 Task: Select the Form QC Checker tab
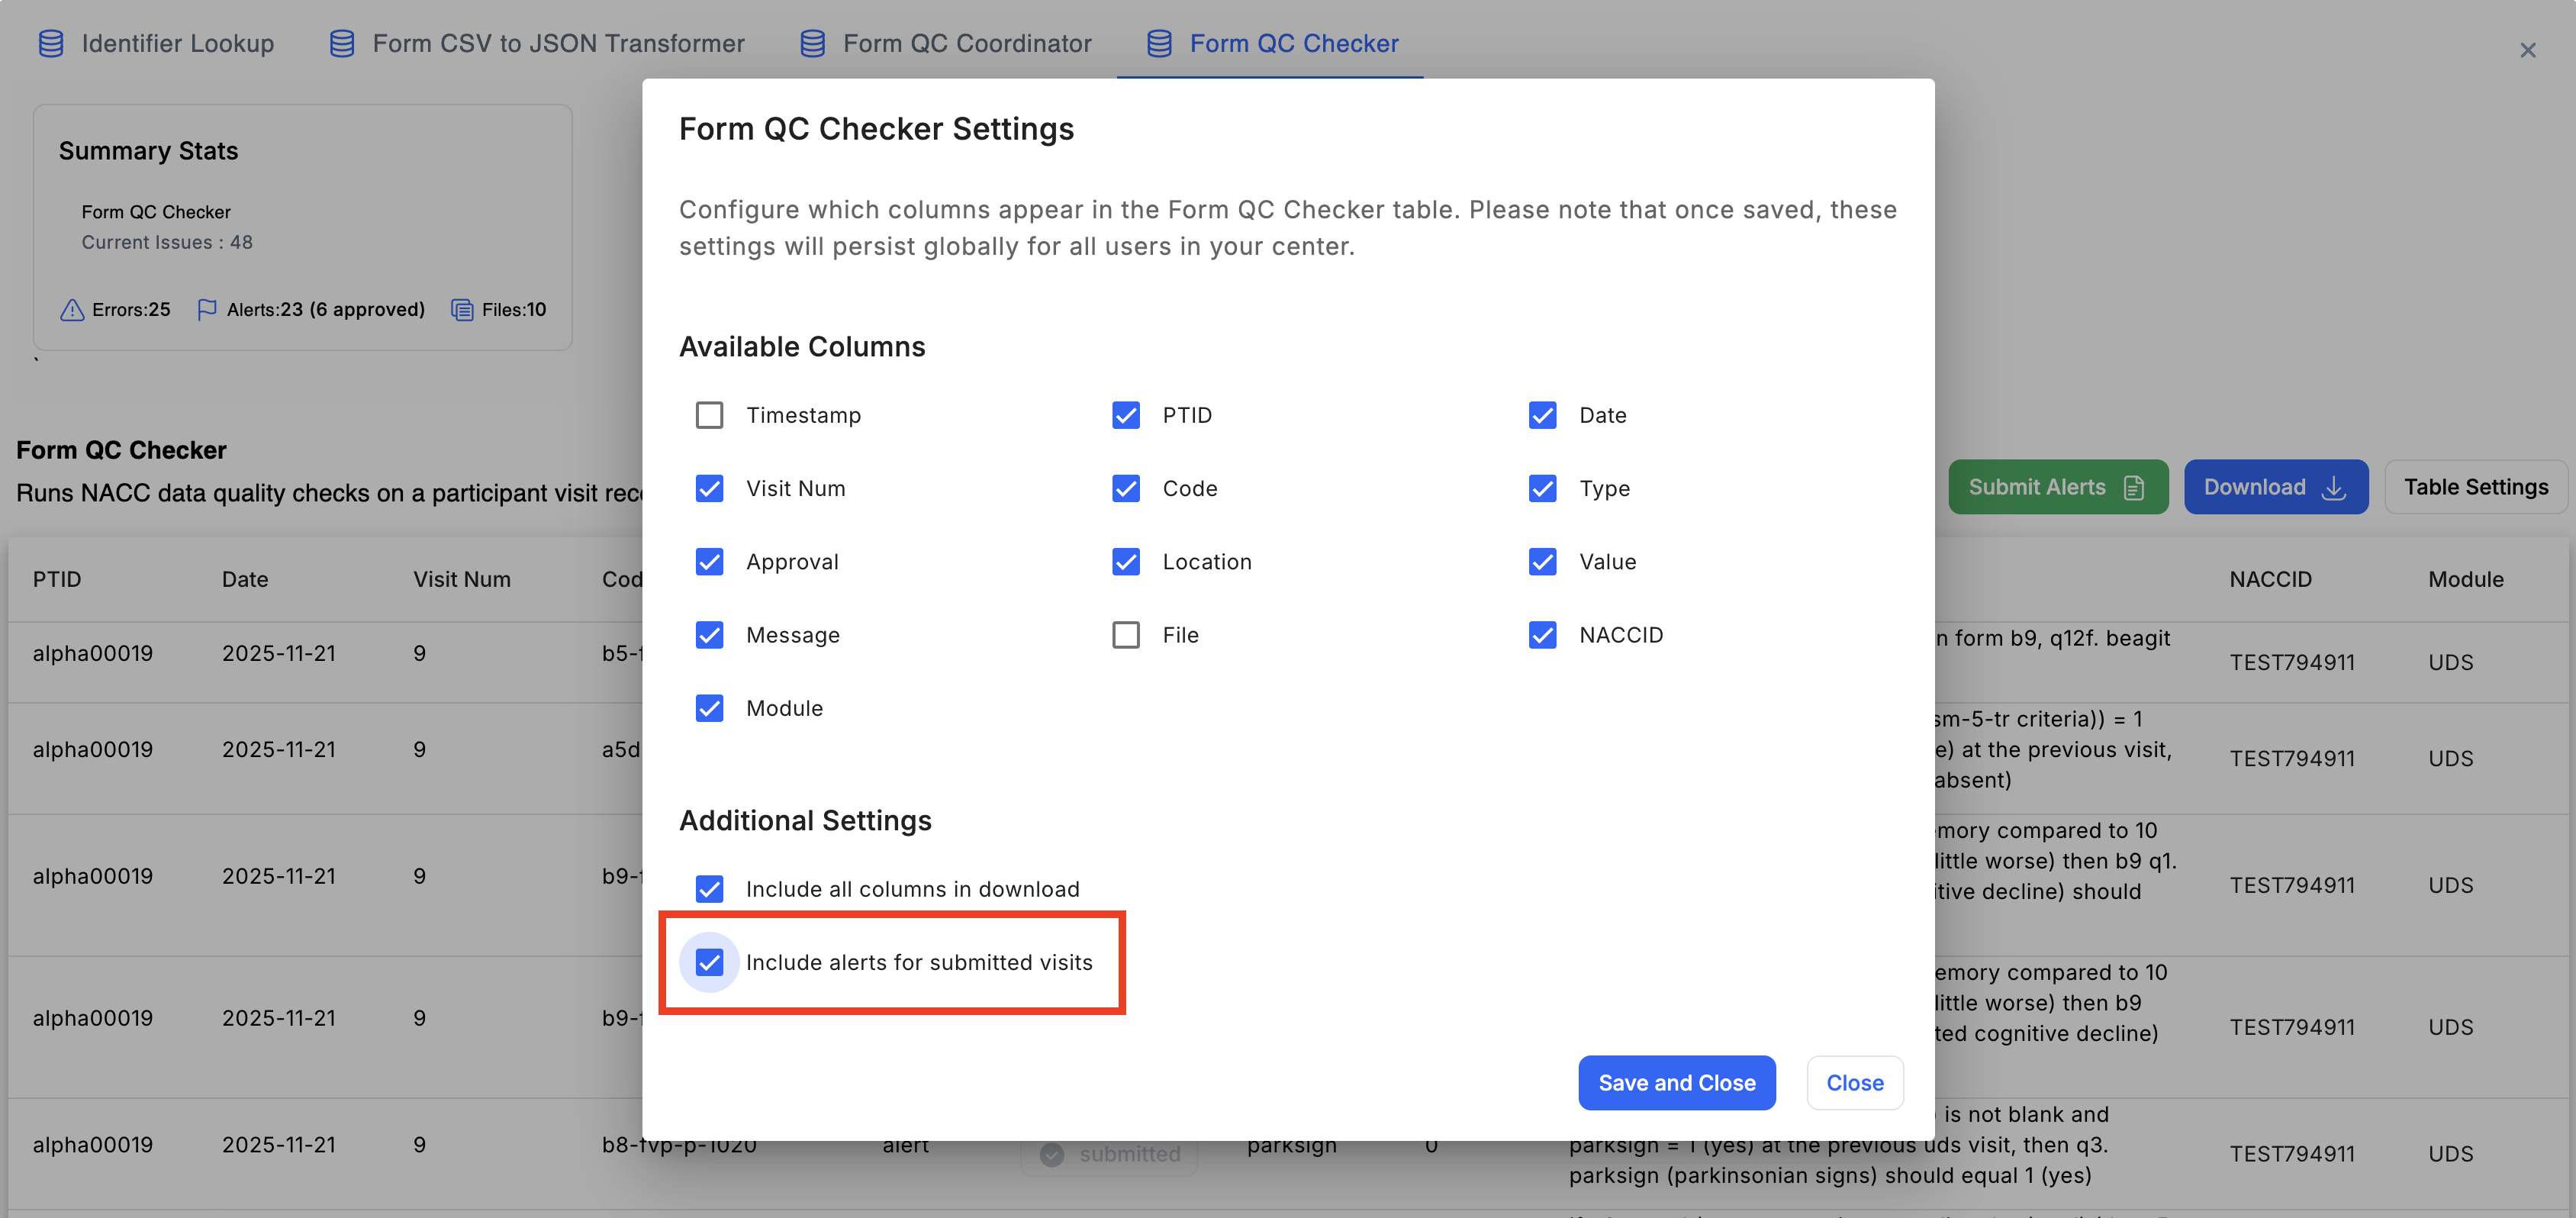click(1271, 43)
